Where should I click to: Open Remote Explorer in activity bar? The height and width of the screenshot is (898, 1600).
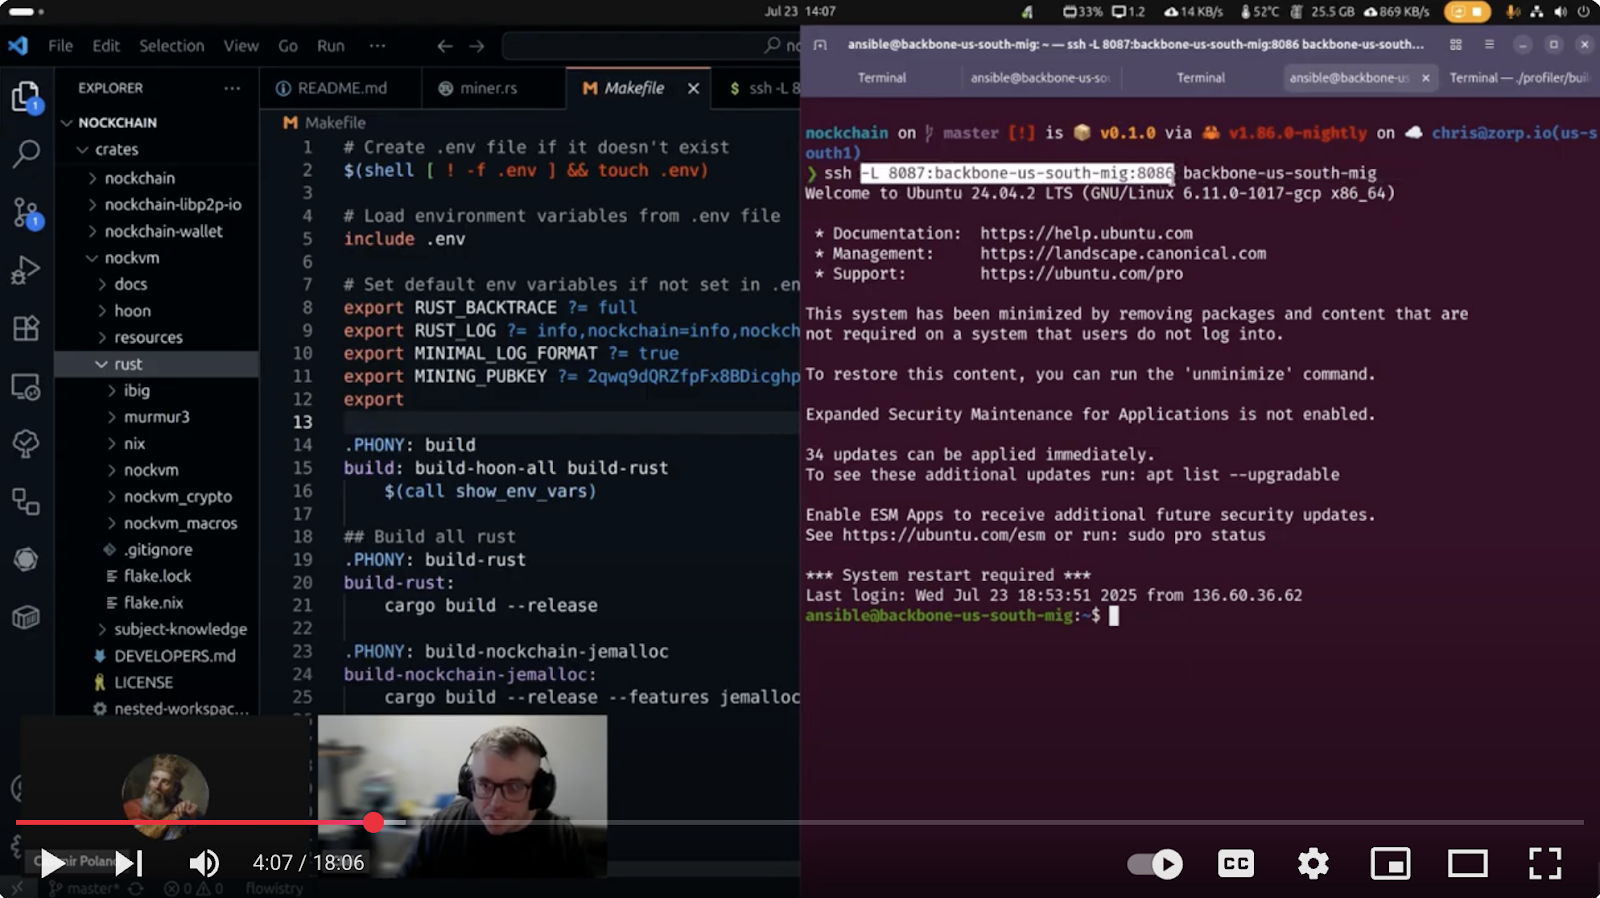click(x=26, y=386)
